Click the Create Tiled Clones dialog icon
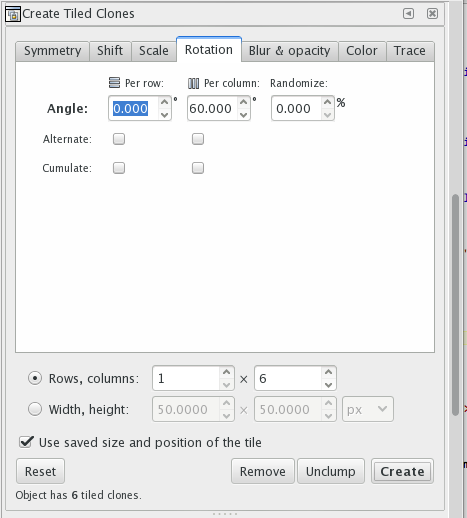 (x=13, y=14)
